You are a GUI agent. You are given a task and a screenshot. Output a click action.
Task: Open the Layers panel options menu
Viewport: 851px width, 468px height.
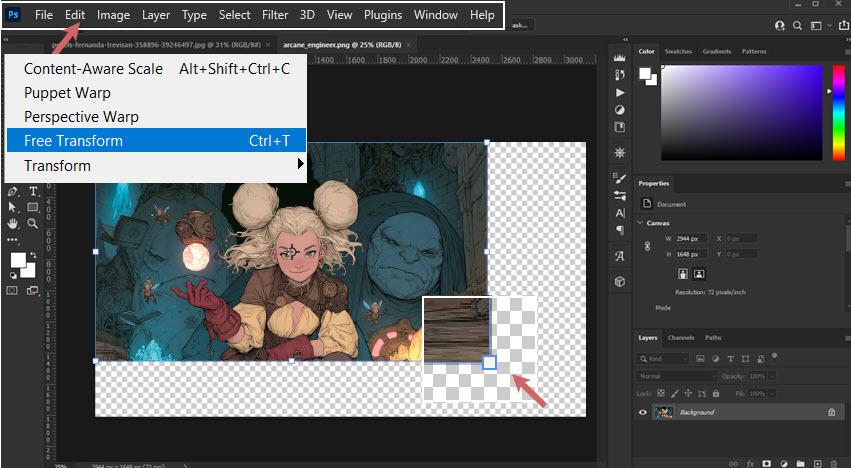tap(848, 338)
